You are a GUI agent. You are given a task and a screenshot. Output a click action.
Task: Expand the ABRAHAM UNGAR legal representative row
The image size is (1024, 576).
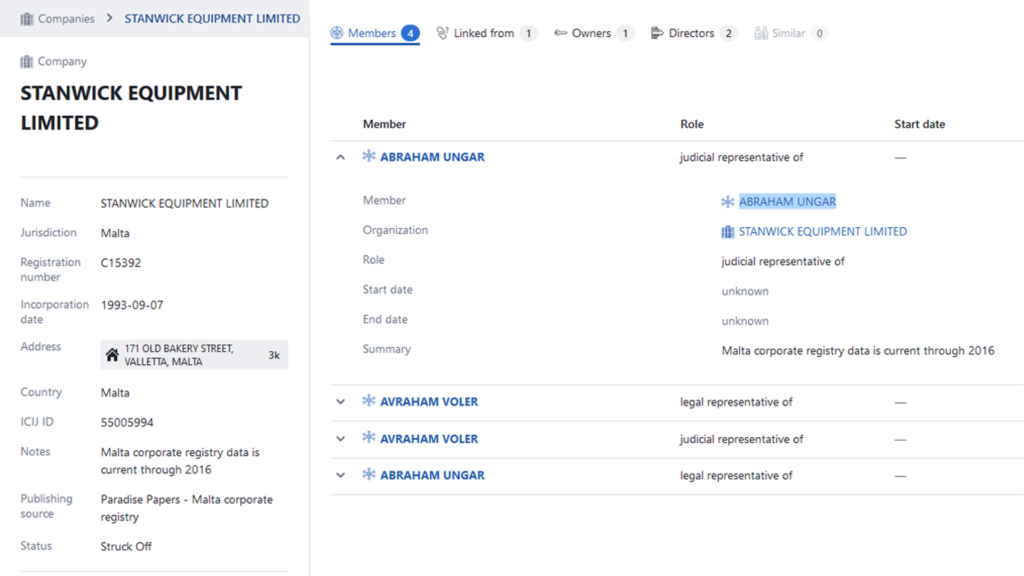(340, 475)
